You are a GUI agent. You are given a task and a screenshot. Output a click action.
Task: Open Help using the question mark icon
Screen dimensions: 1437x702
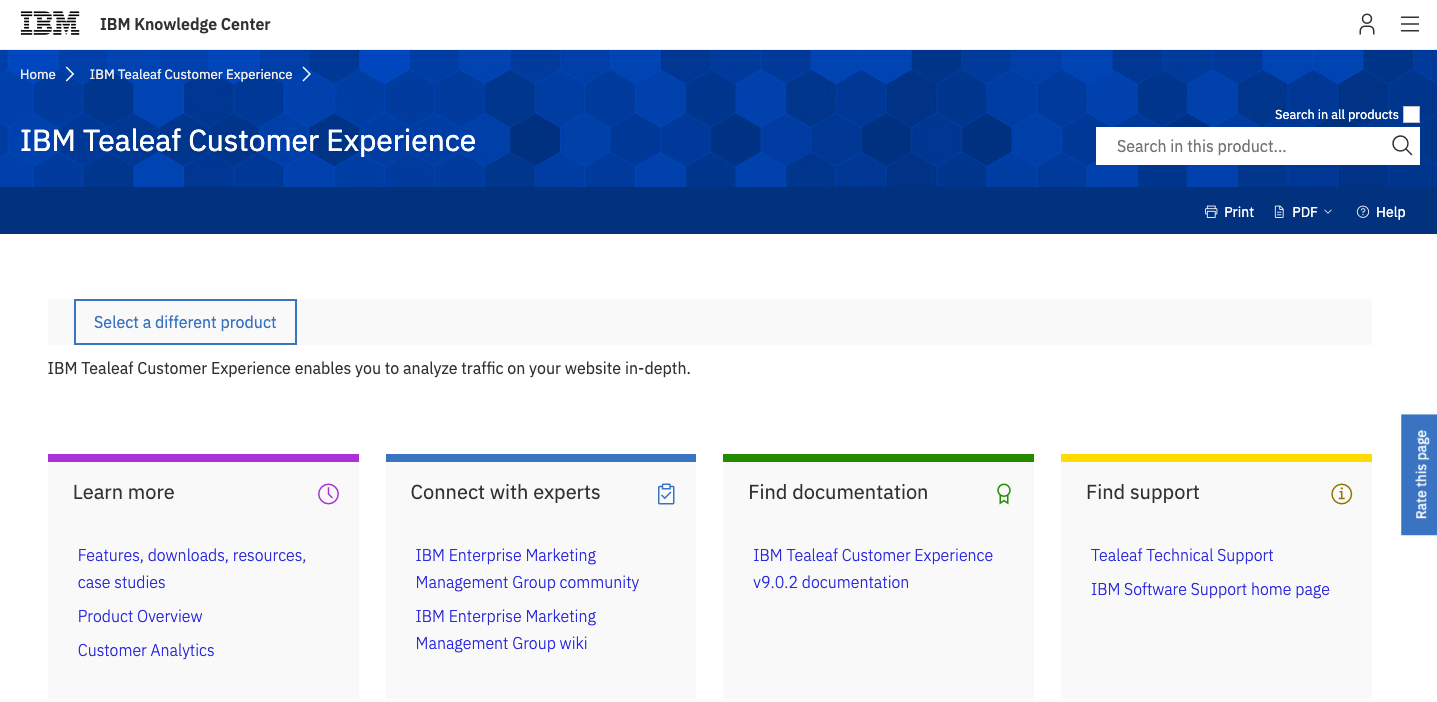tap(1362, 211)
